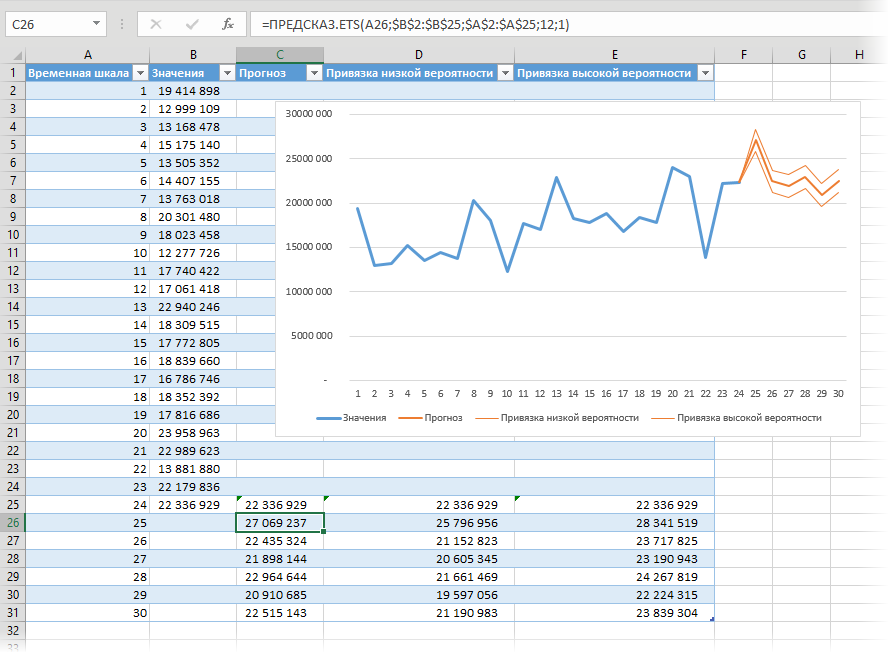889x653 pixels.
Task: Click the Insert Function fx icon
Action: tap(228, 24)
